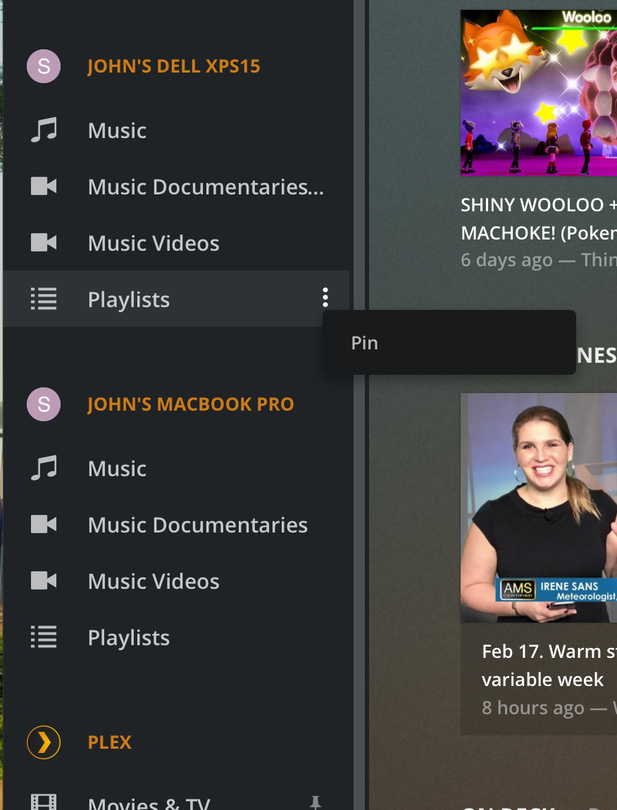Click list icon beside MacBook Pro Playlists
The width and height of the screenshot is (617, 810).
click(x=43, y=637)
